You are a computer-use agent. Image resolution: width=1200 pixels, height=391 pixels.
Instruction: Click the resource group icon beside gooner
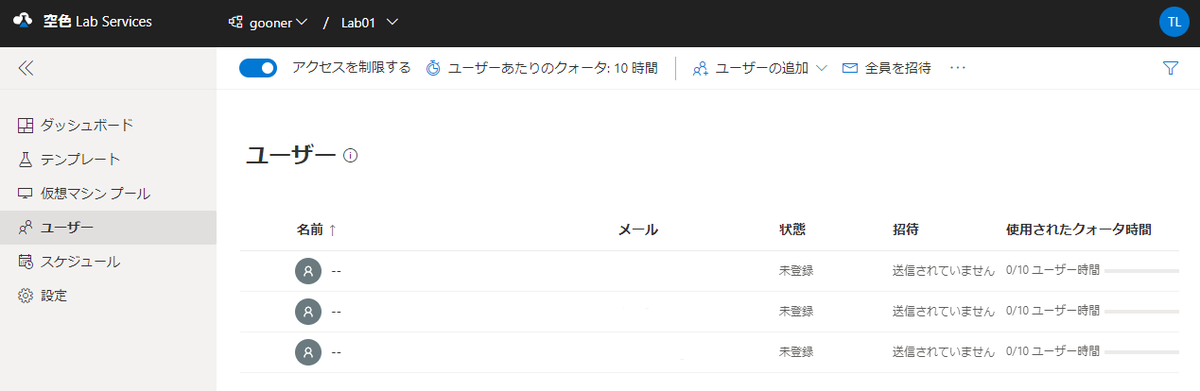click(237, 22)
